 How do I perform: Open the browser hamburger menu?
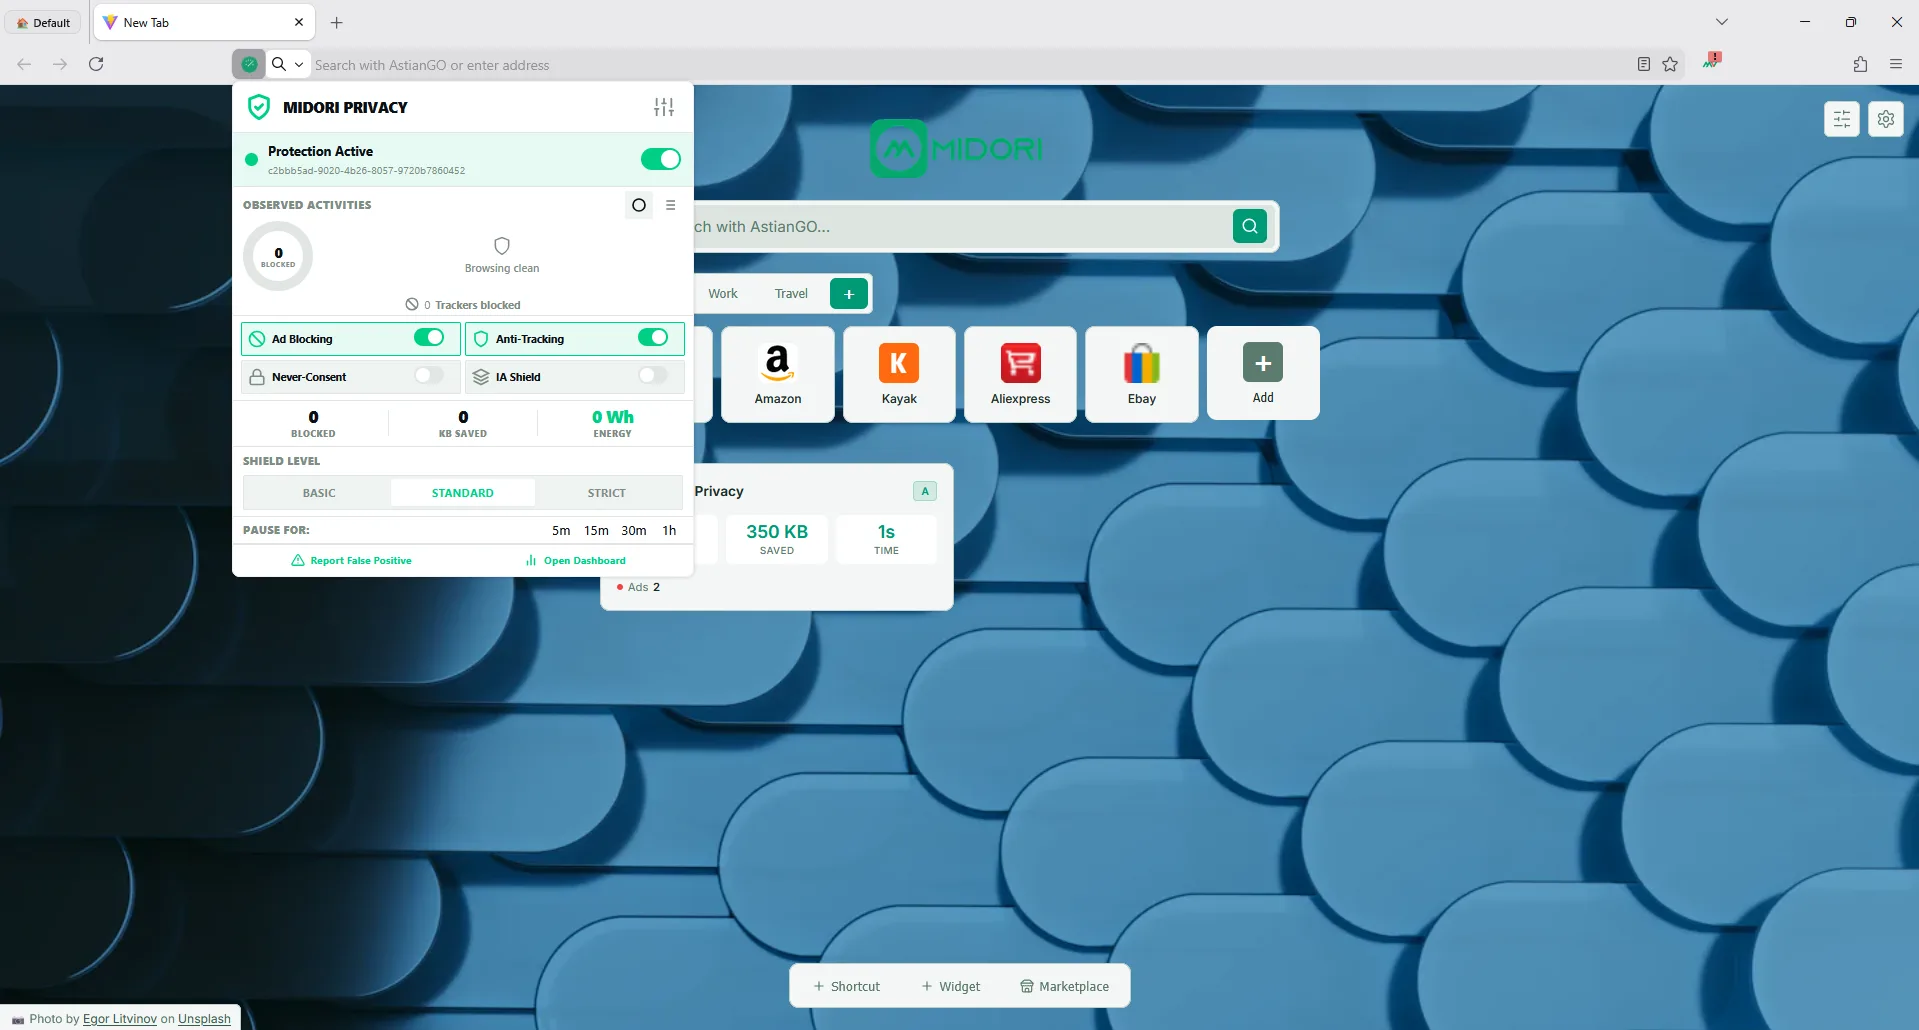(1896, 64)
